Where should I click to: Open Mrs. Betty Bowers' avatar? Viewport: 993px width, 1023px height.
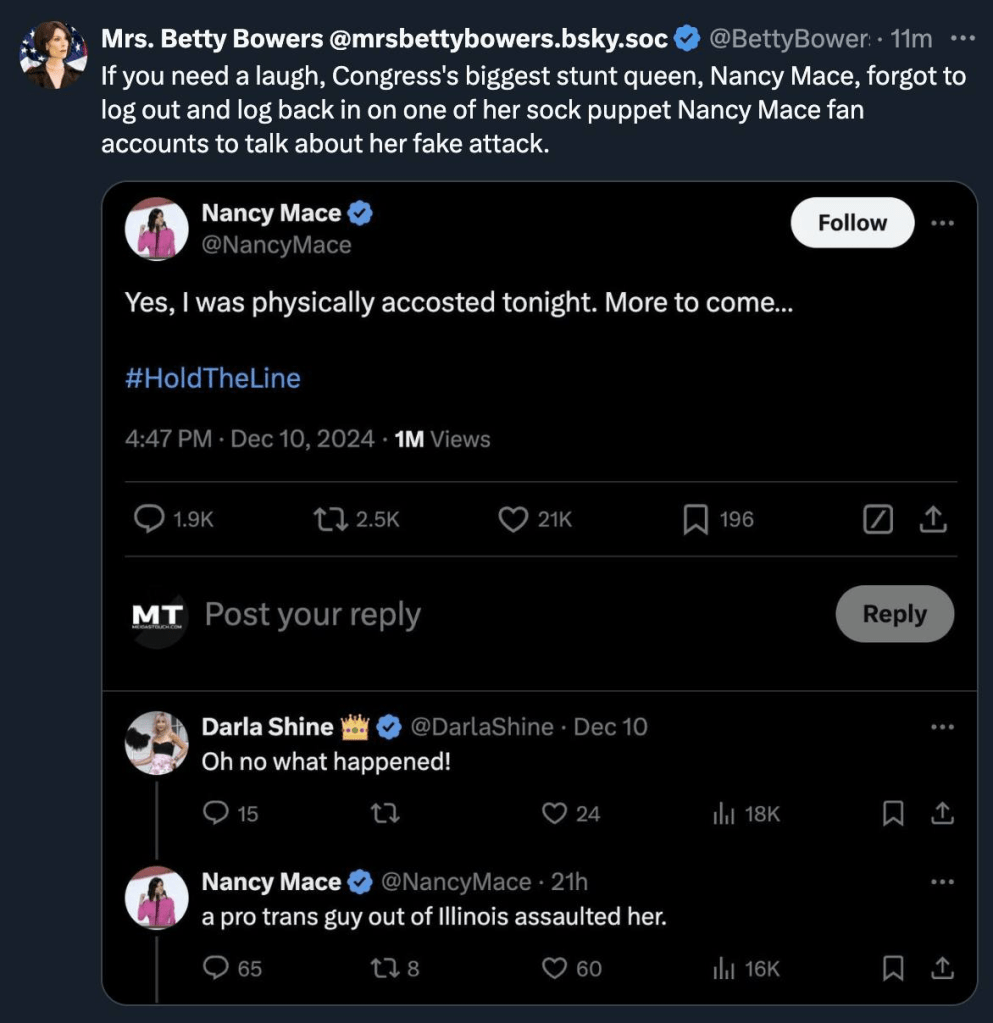tap(53, 54)
